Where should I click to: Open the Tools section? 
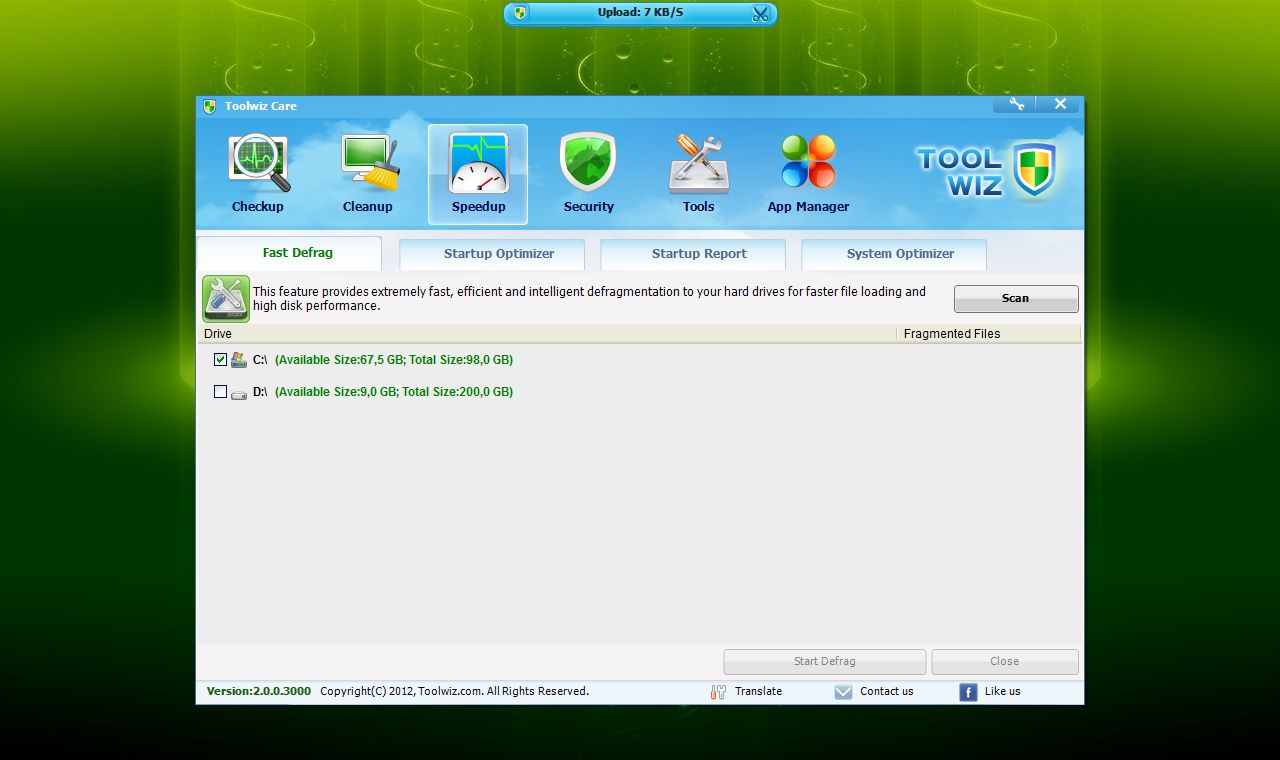[x=698, y=175]
